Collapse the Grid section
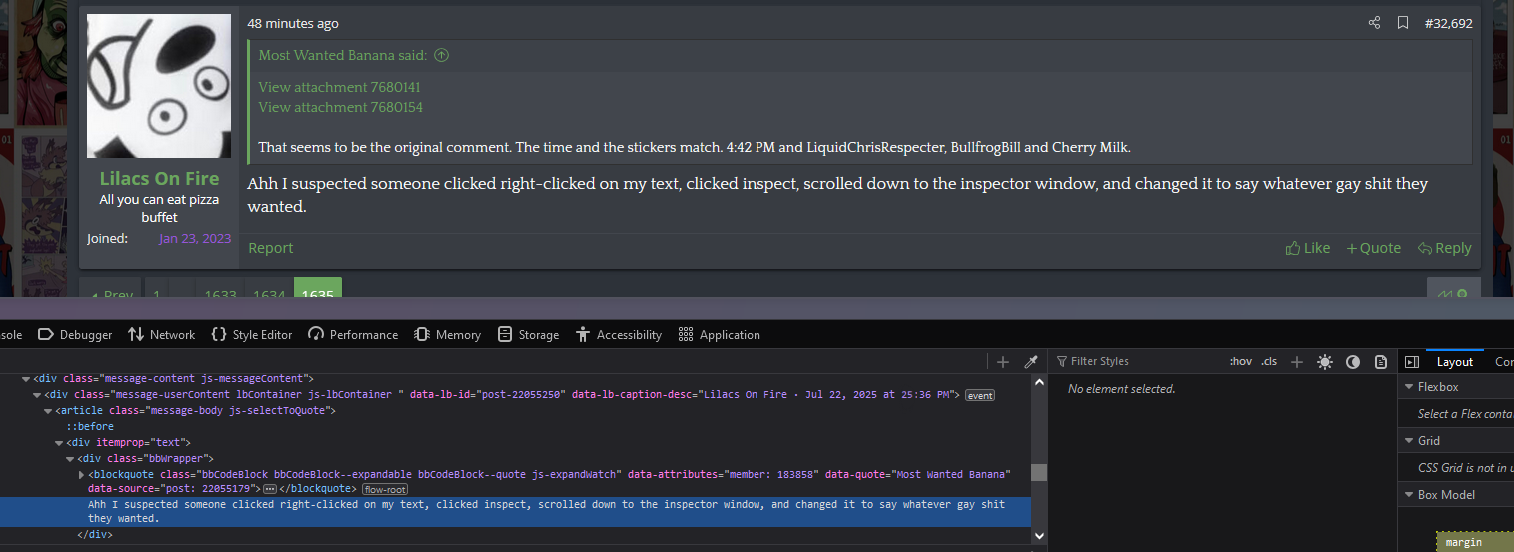The height and width of the screenshot is (552, 1514). pyautogui.click(x=1409, y=440)
